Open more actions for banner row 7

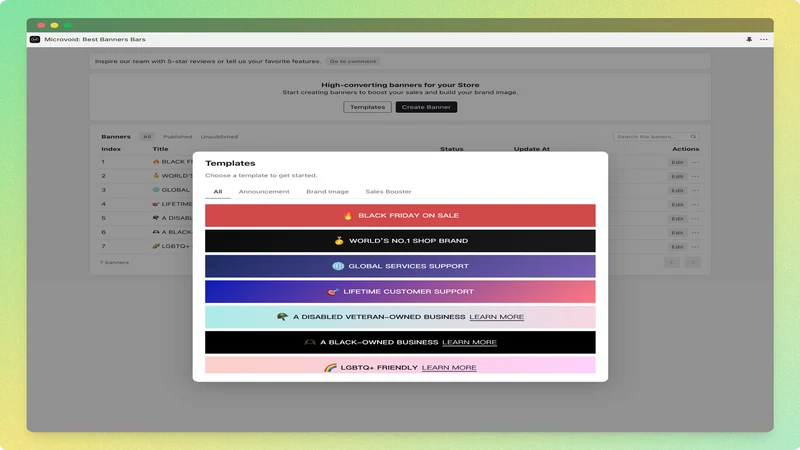tap(695, 247)
